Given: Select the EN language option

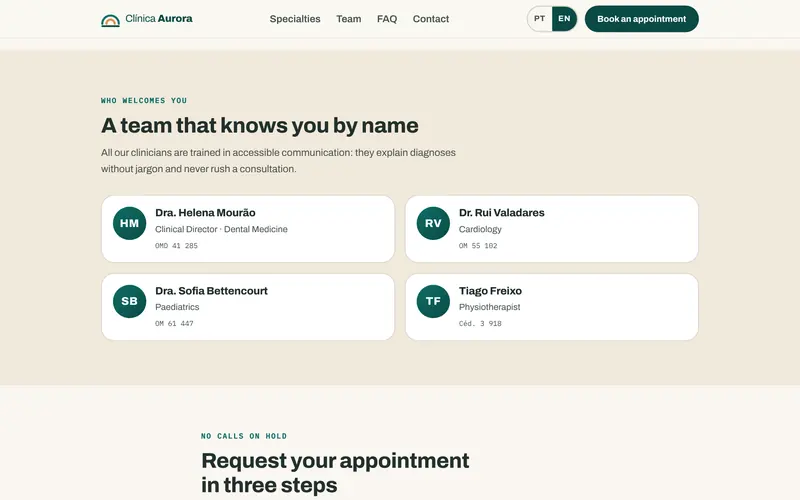Looking at the screenshot, I should click(564, 19).
